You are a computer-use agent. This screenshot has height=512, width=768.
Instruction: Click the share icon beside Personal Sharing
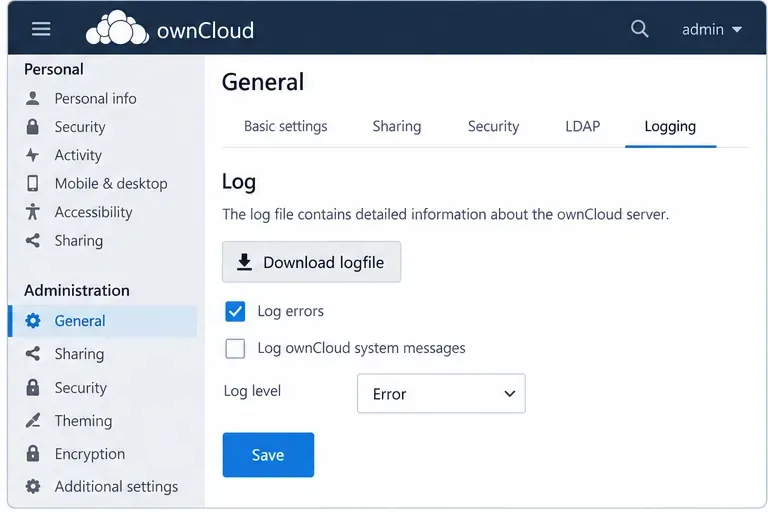(x=33, y=241)
